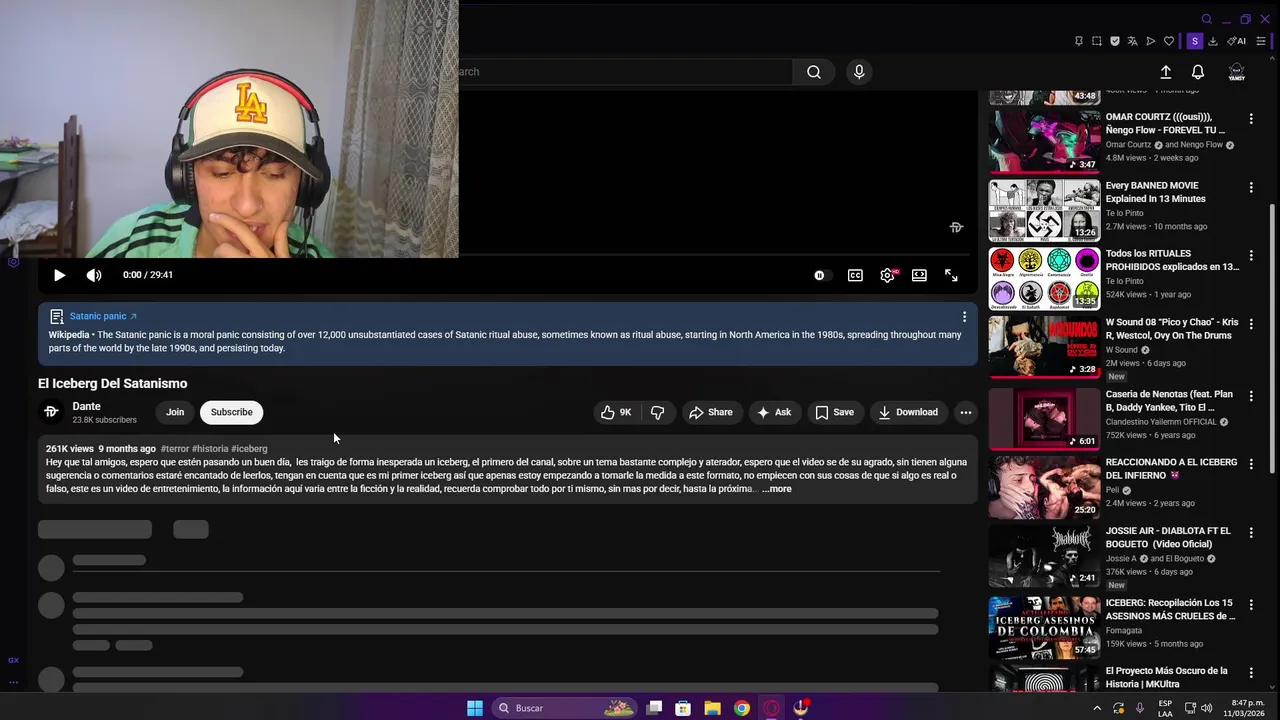Open the Yansy account avatar menu
Viewport: 1280px width, 720px height.
[x=1237, y=72]
